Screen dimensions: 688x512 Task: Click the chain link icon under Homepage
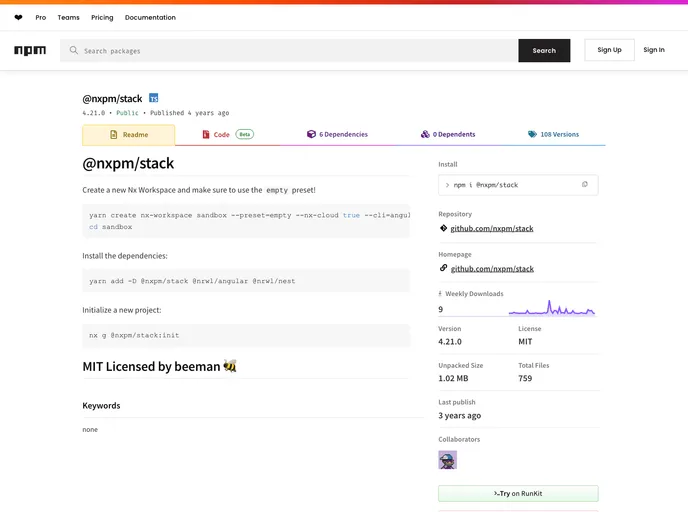443,268
